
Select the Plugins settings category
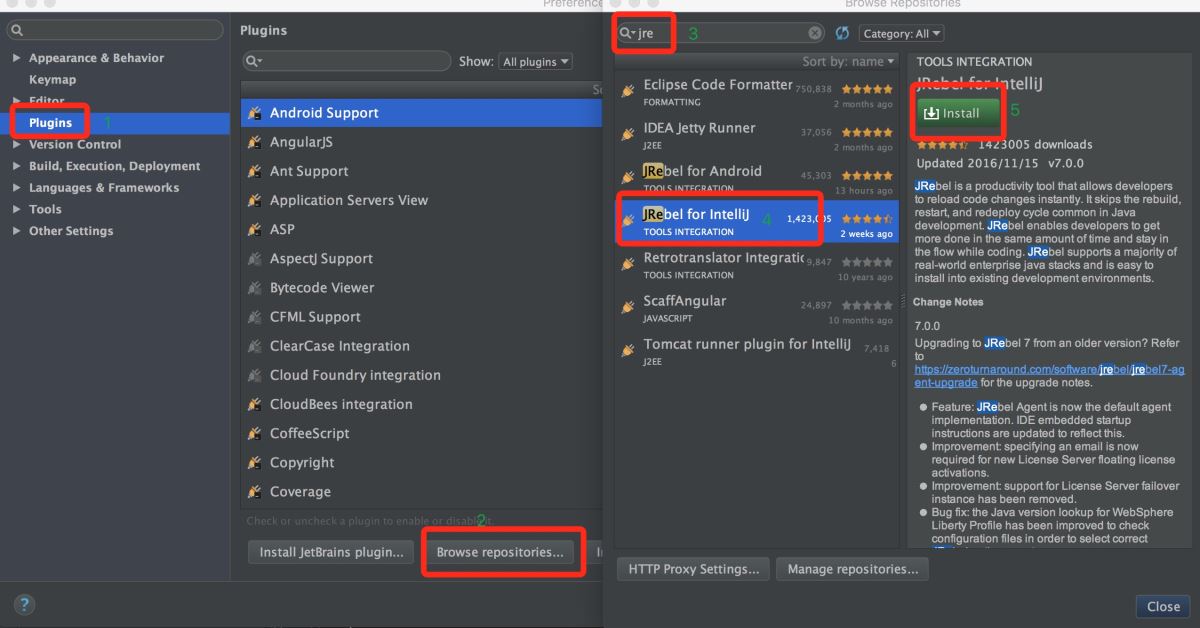tap(50, 123)
